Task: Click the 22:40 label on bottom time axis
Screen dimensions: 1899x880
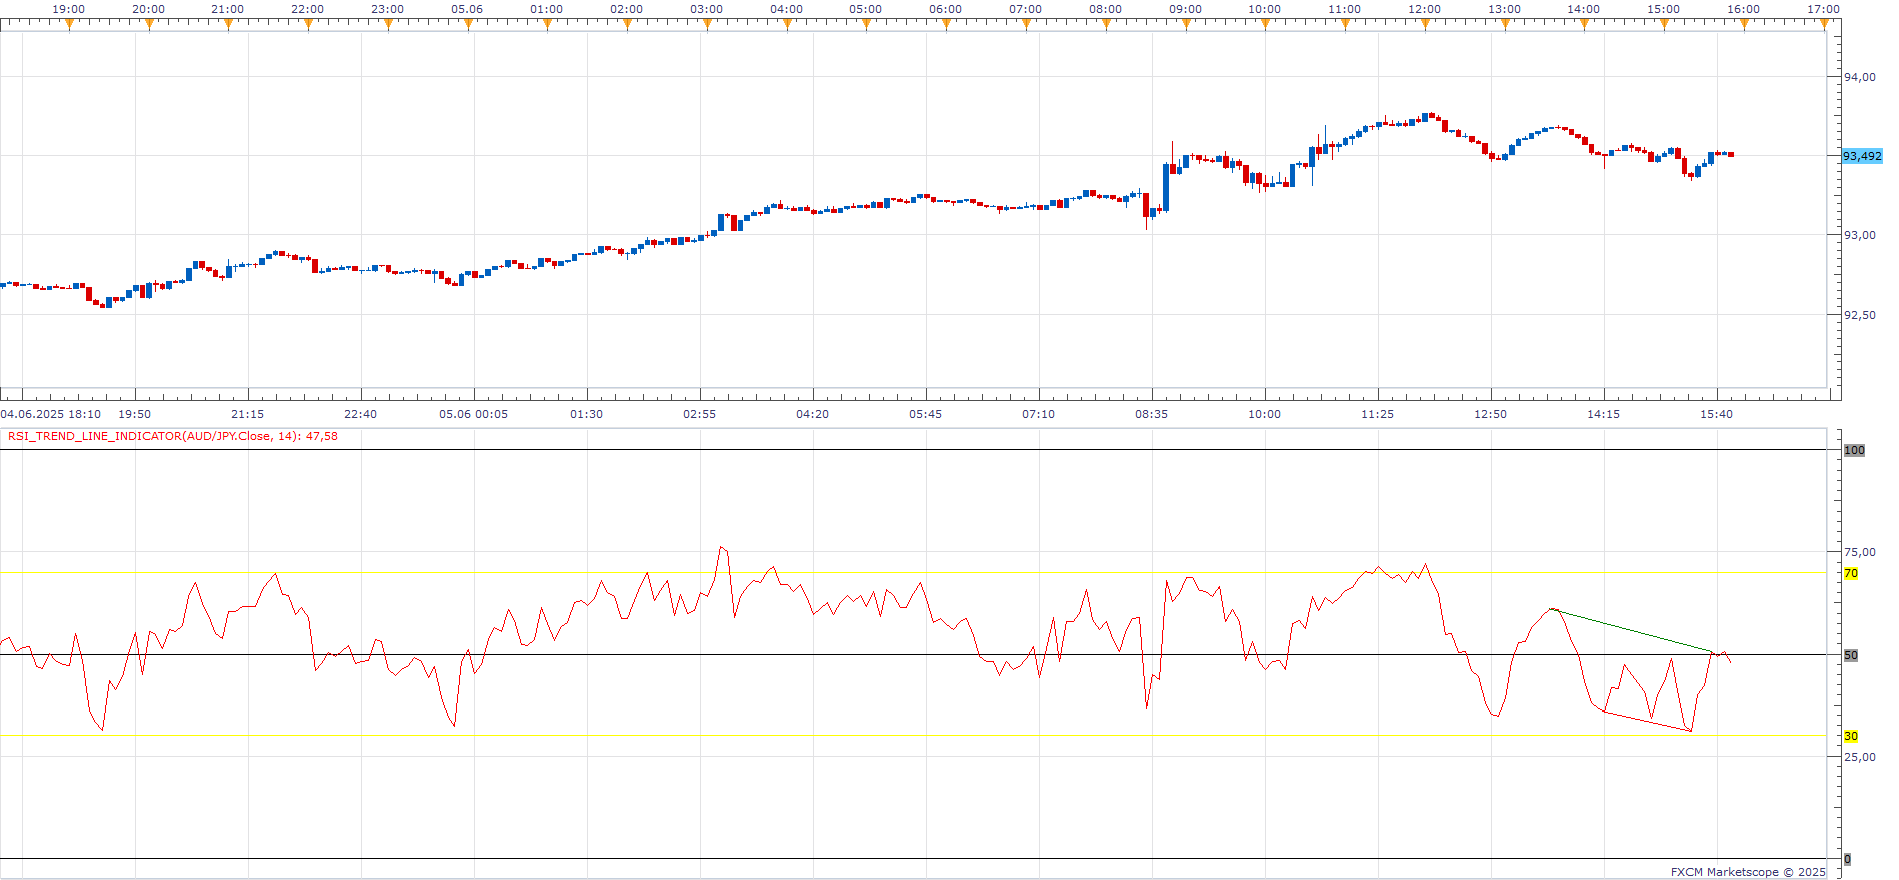Action: coord(361,414)
